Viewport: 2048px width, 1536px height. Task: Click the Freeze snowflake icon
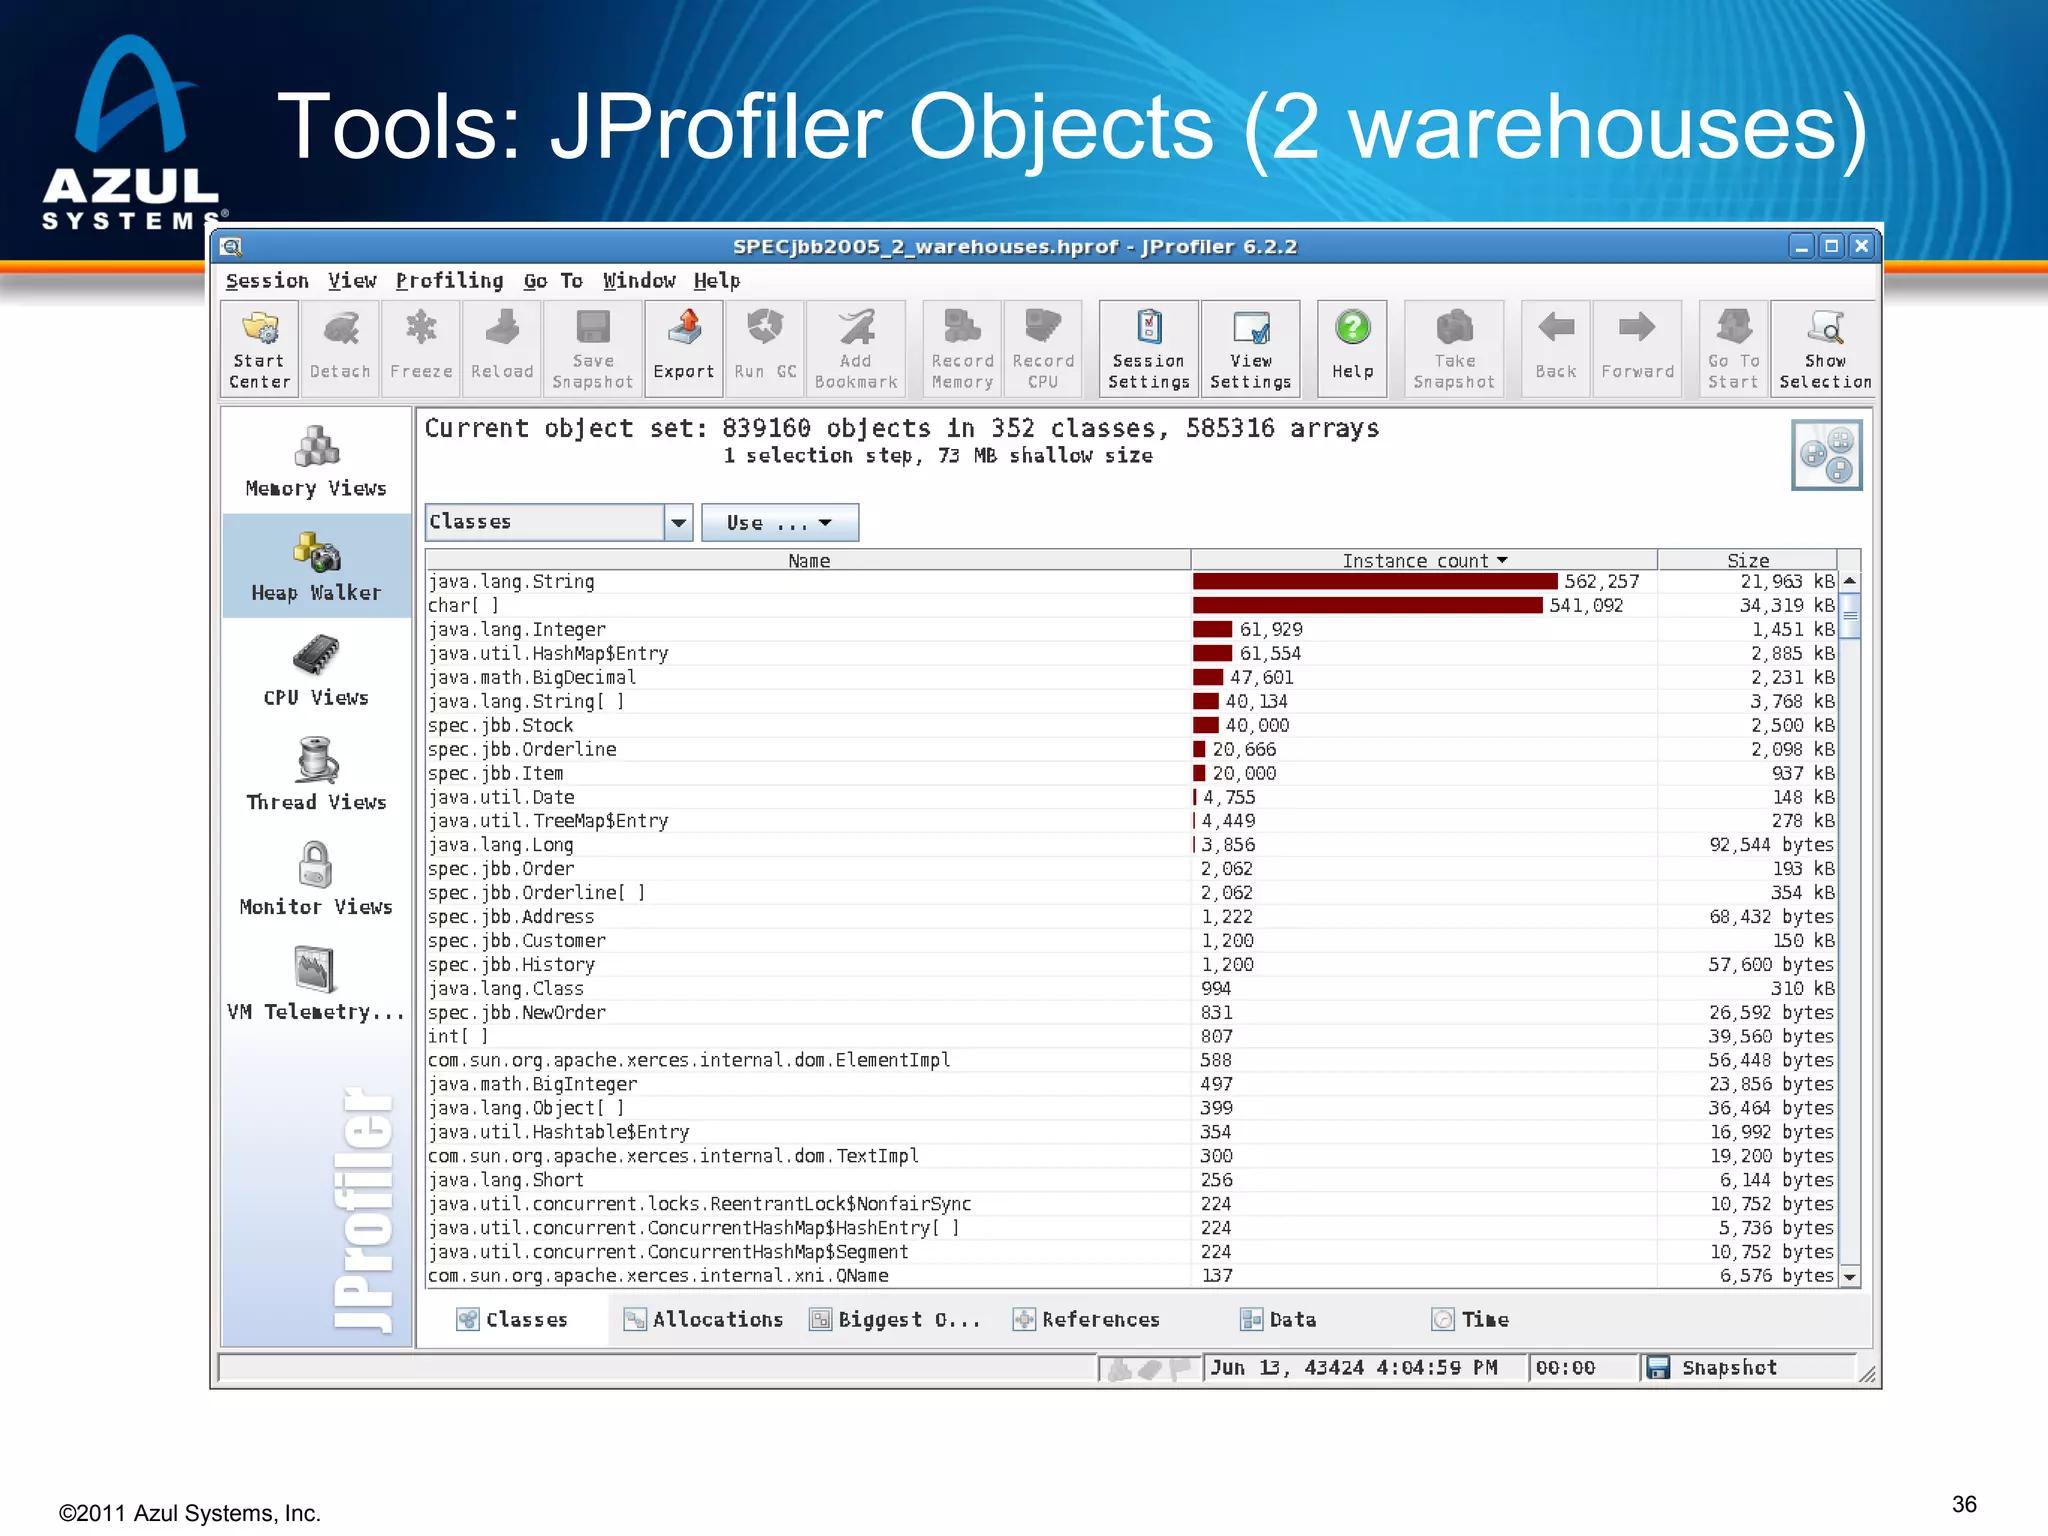(421, 349)
